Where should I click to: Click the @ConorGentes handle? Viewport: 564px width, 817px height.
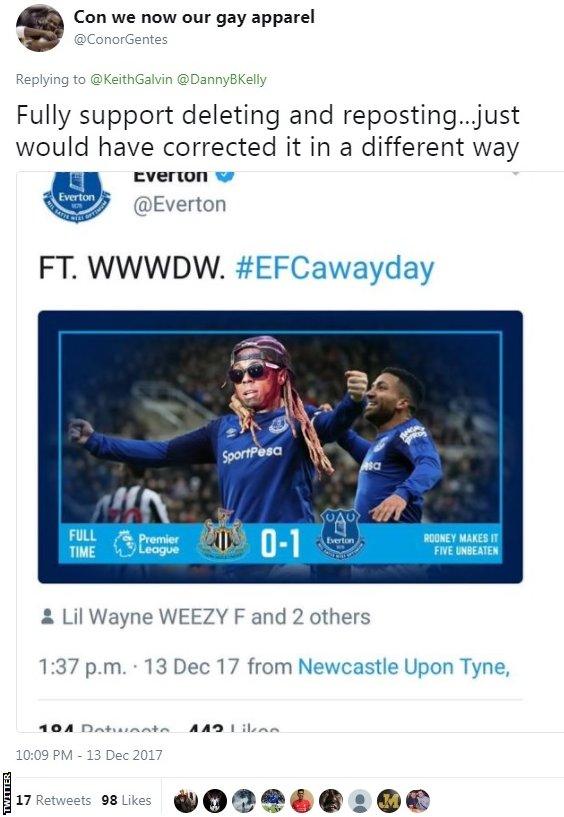coord(120,40)
